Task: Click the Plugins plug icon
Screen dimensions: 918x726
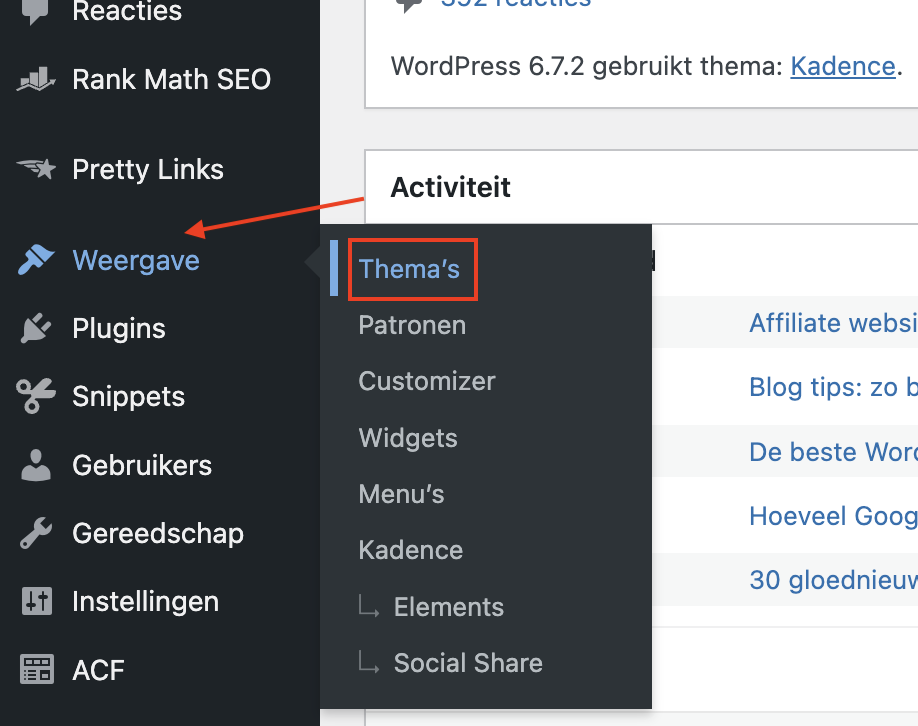Action: click(36, 329)
